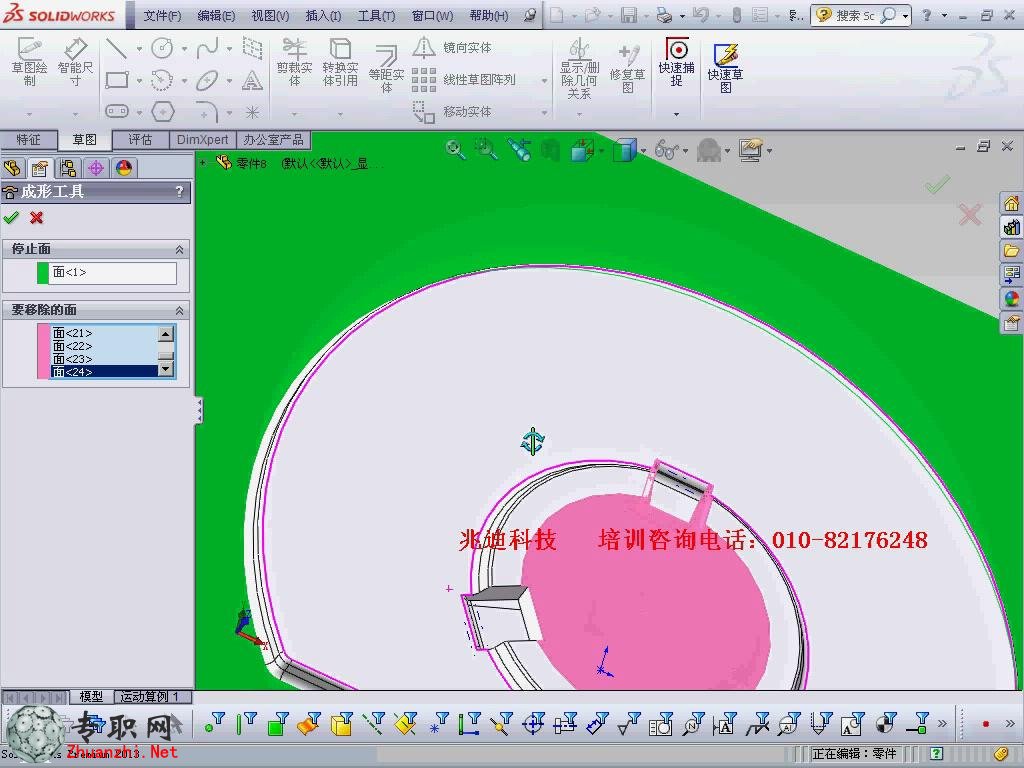This screenshot has height=768, width=1024.
Task: Click Repair Sketch (修复草图)
Action: [x=627, y=69]
